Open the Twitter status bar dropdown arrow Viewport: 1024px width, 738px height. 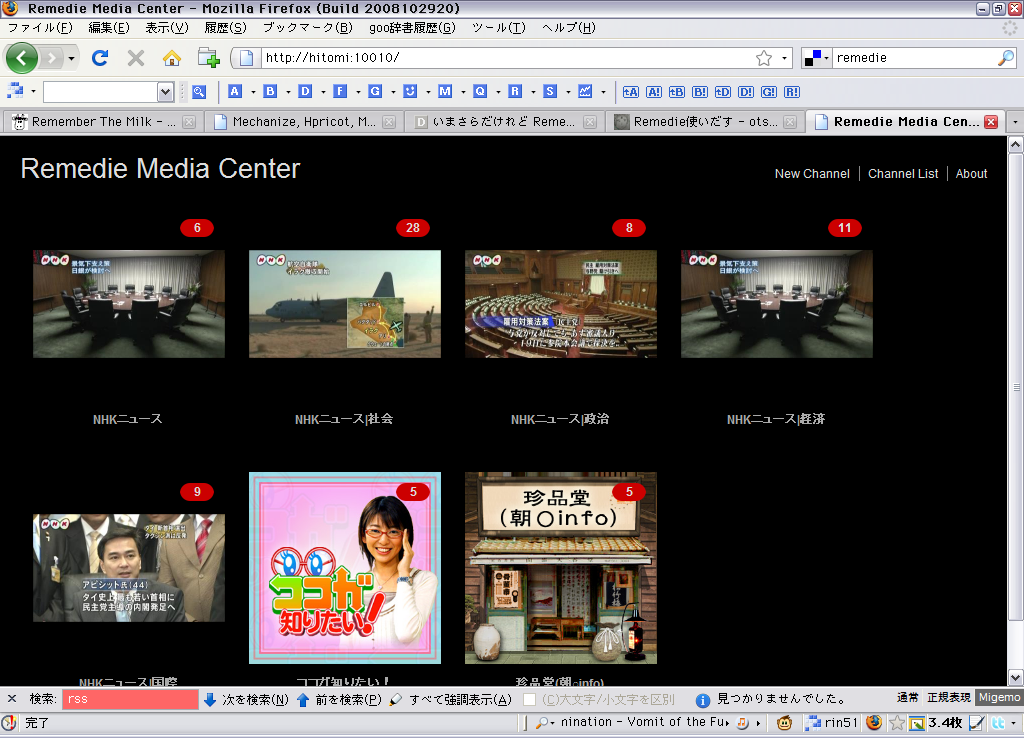(1013, 722)
